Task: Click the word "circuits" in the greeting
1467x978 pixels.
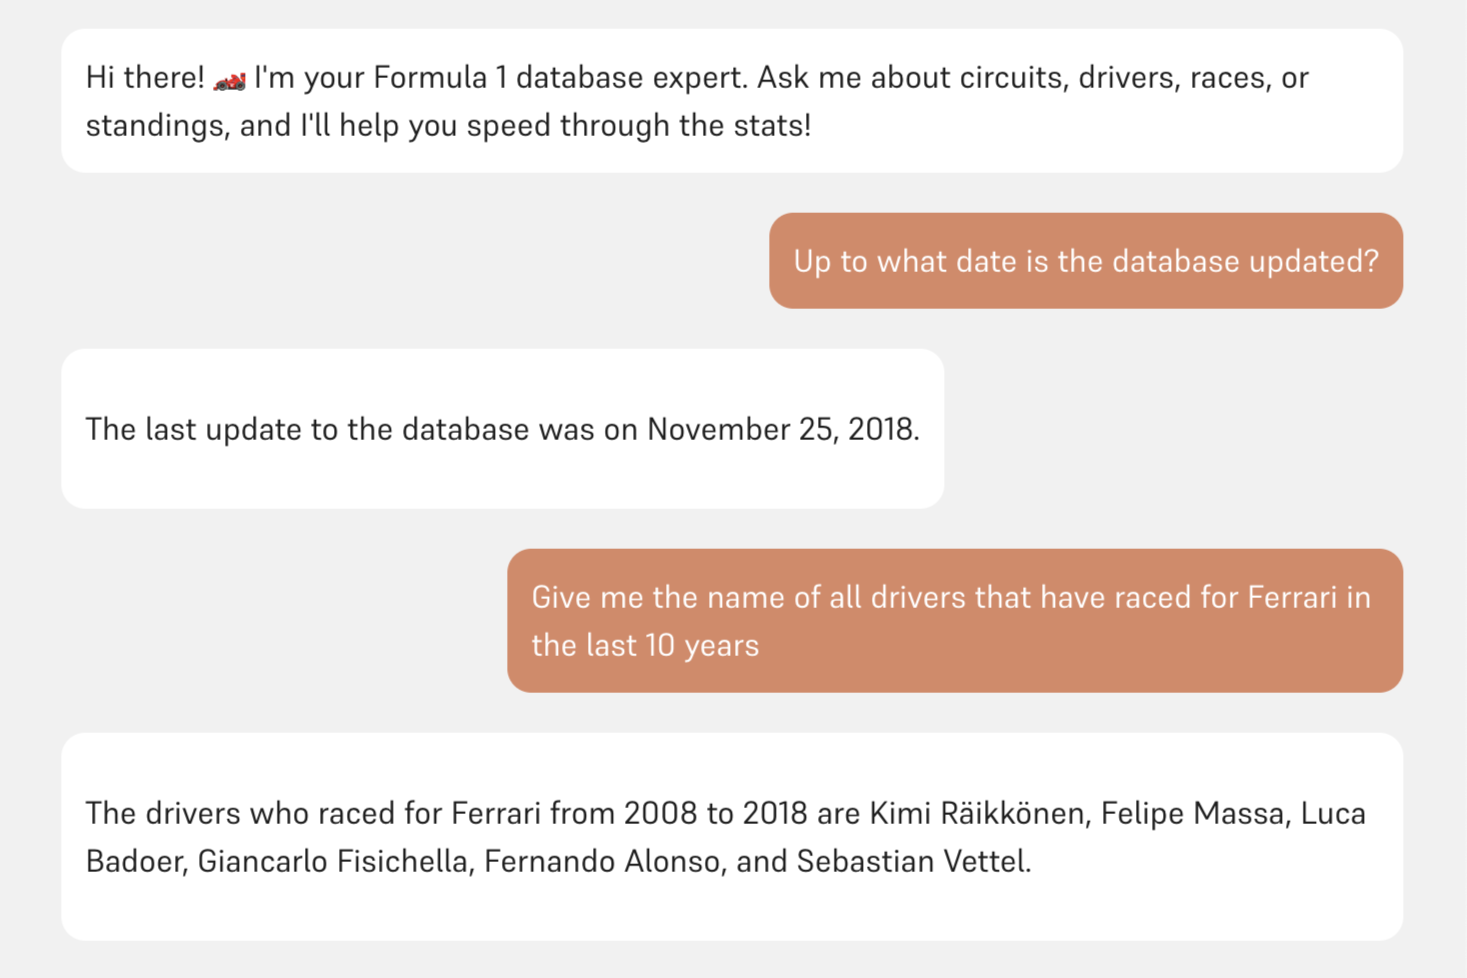Action: 1010,78
